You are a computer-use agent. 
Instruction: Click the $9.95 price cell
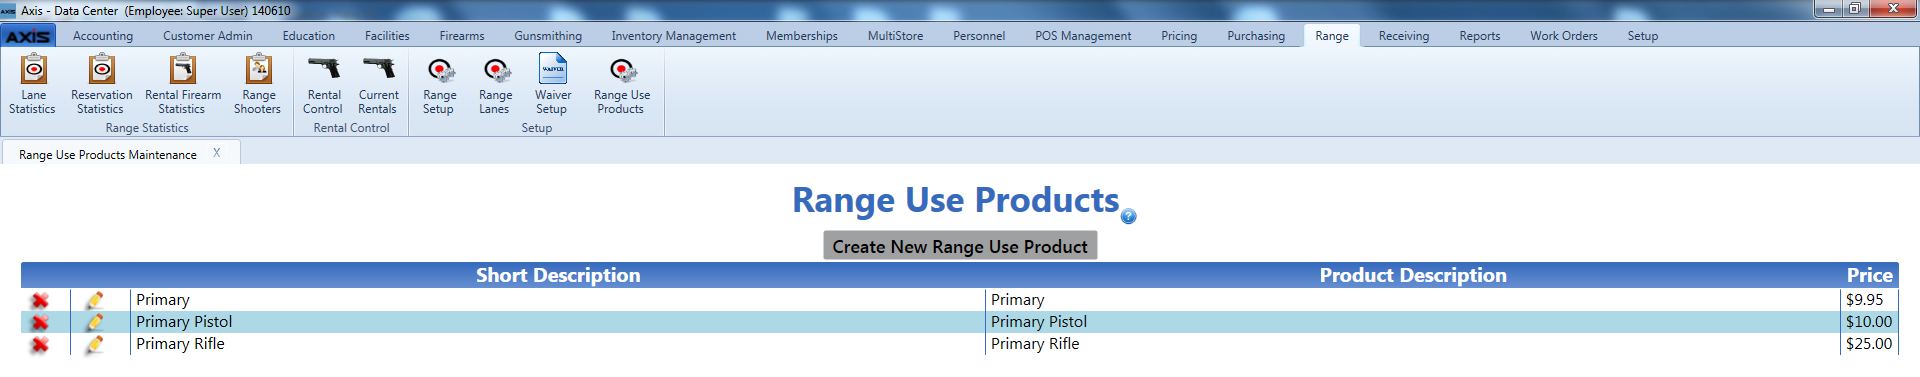[1869, 300]
